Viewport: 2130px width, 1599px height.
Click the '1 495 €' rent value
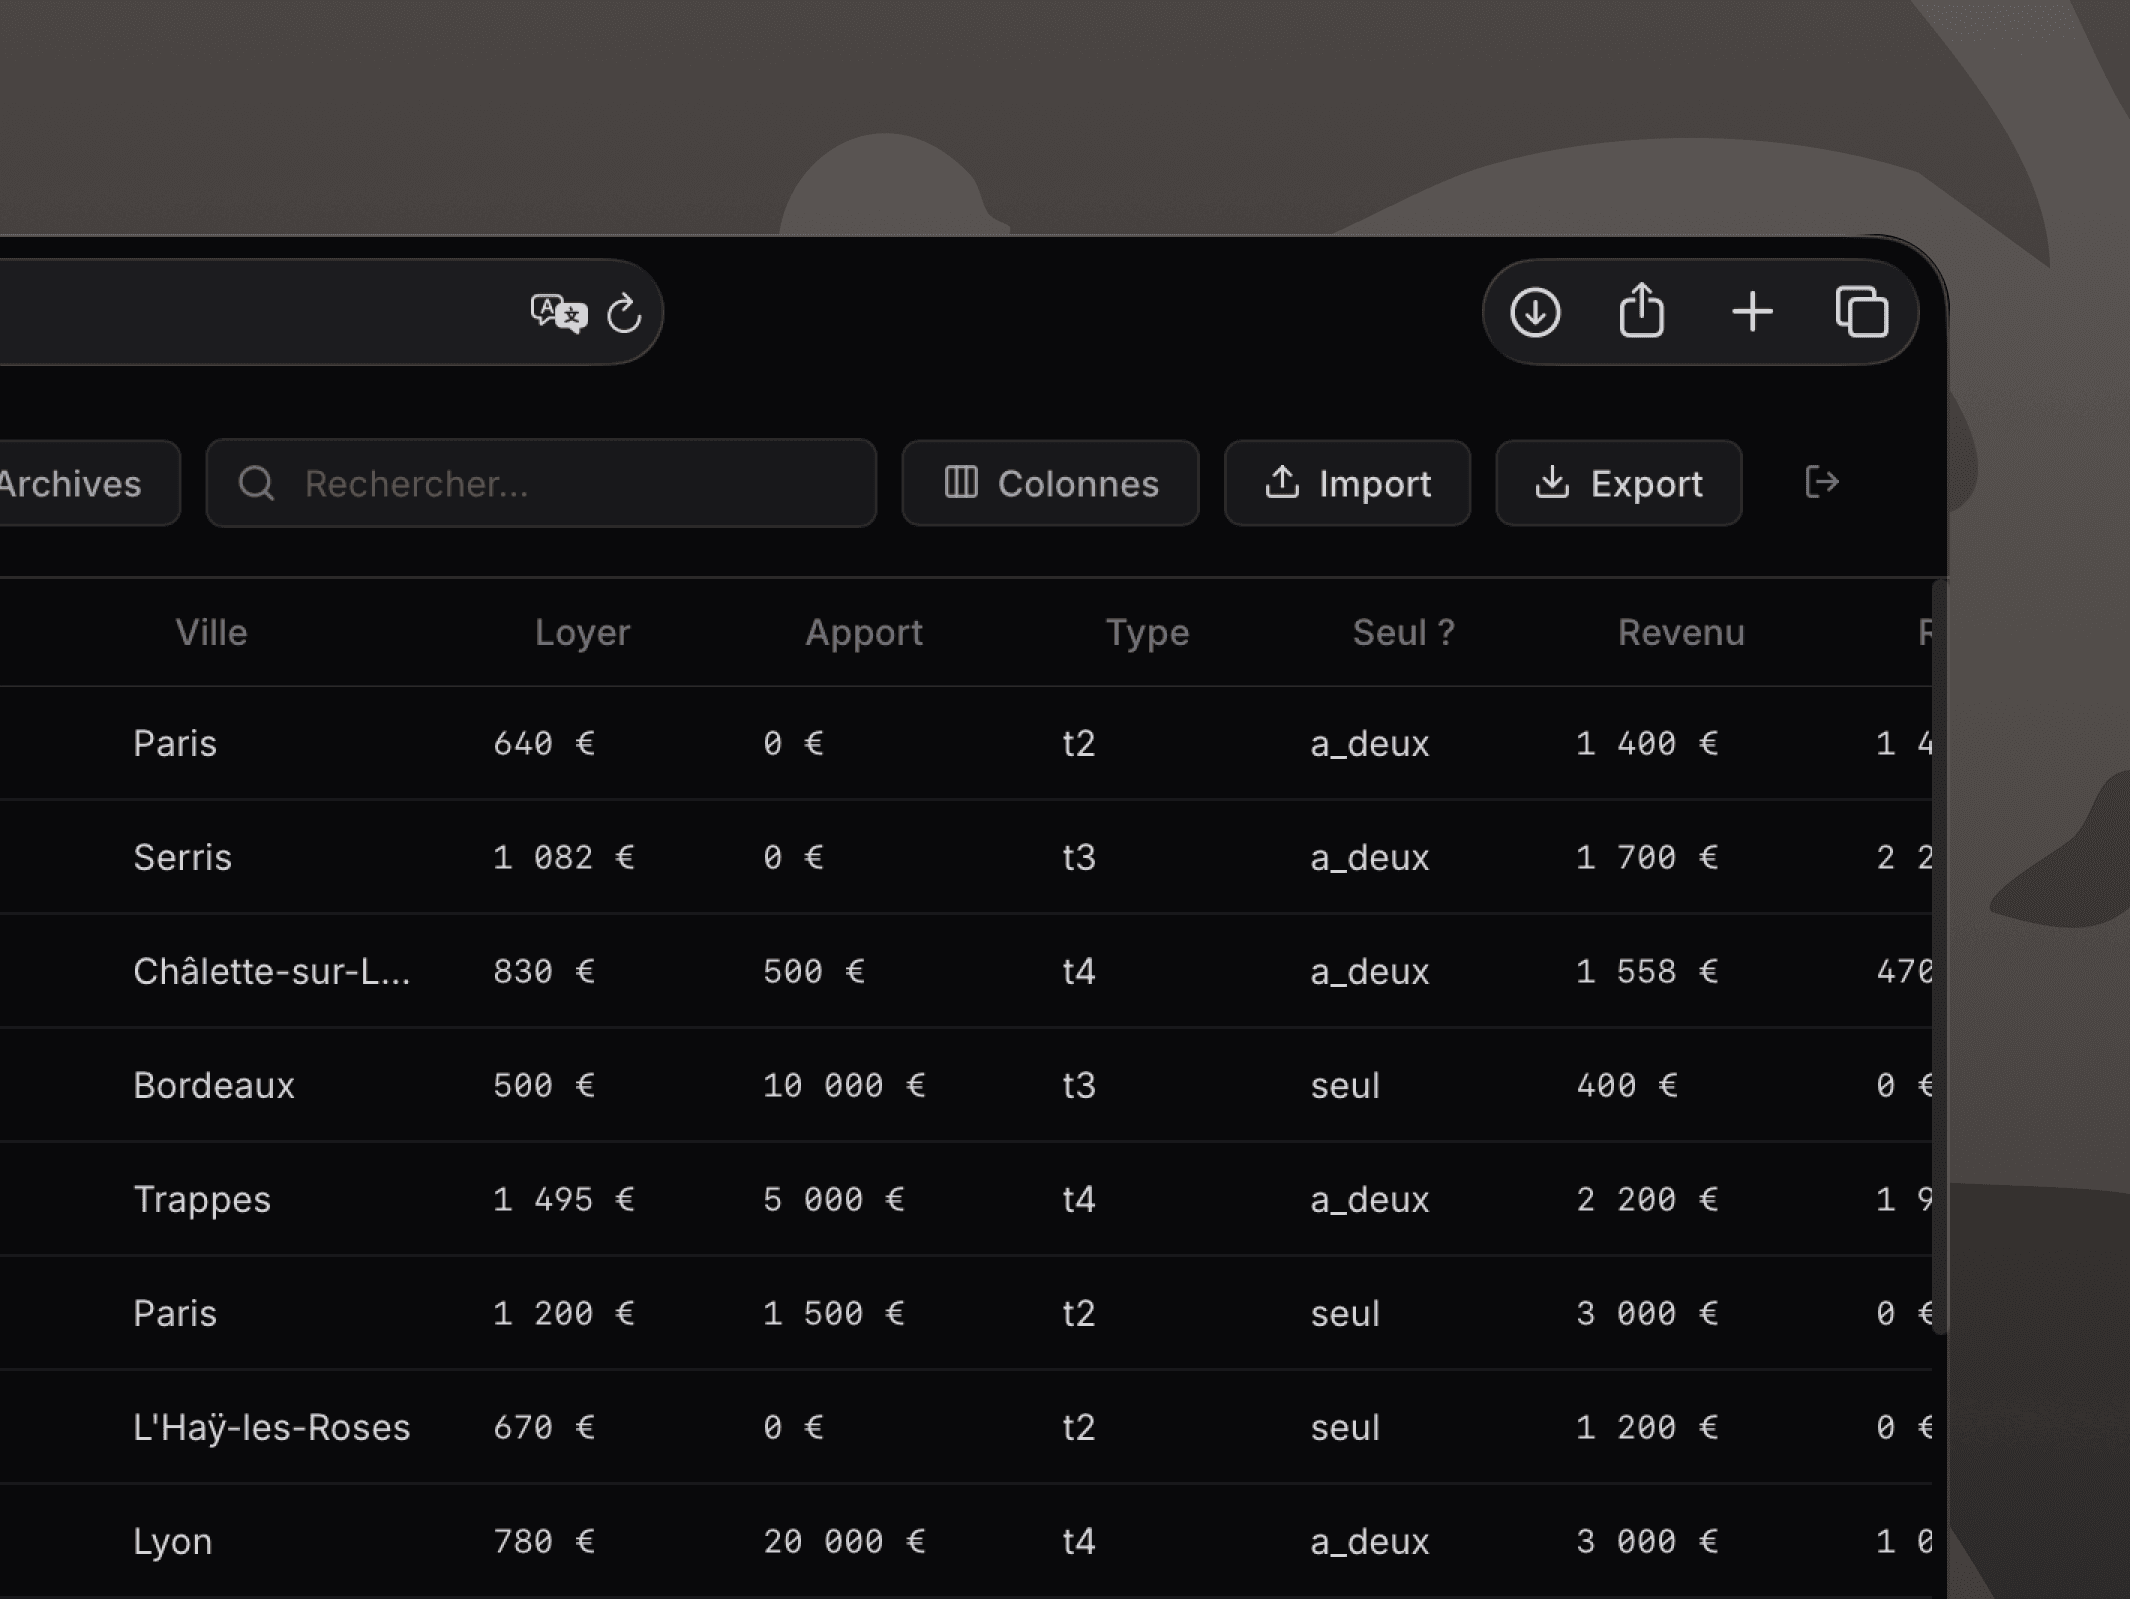coord(563,1199)
